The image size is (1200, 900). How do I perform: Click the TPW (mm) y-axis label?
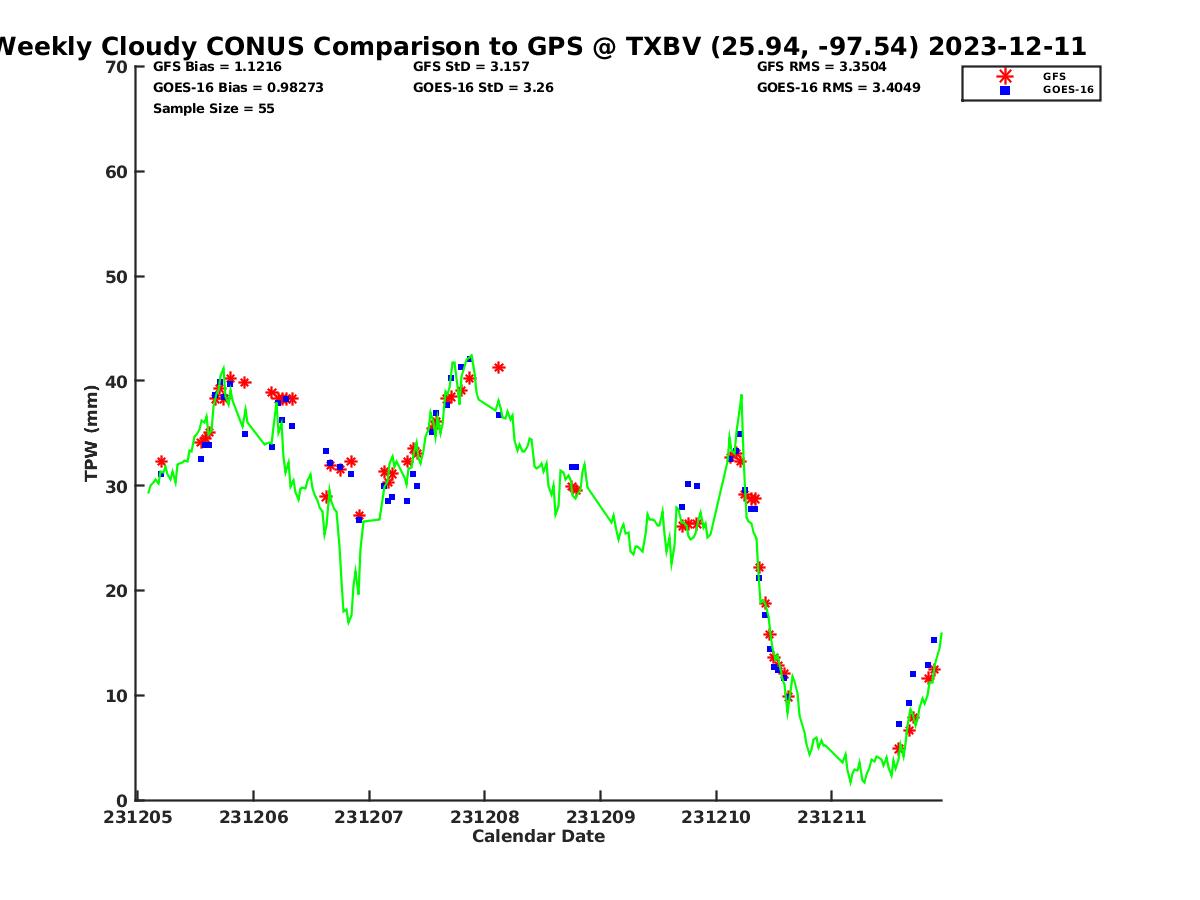coord(92,433)
